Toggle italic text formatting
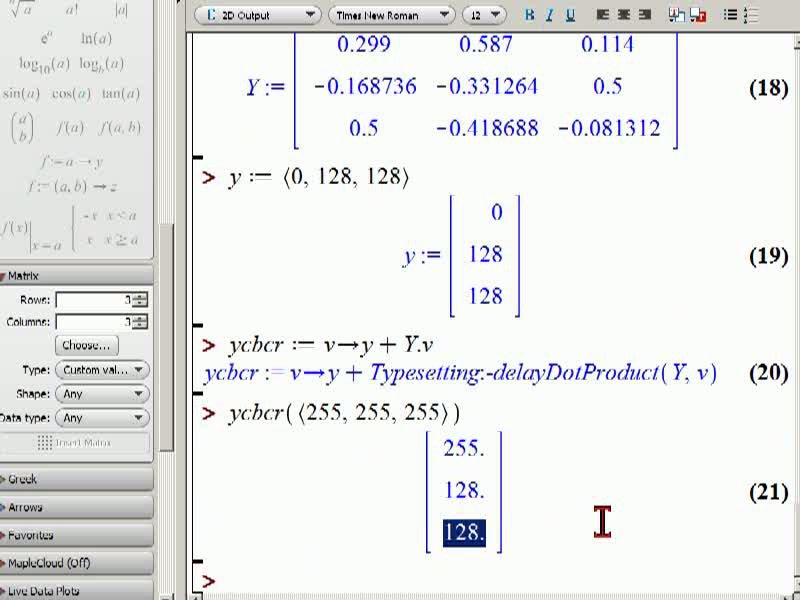 [x=549, y=15]
